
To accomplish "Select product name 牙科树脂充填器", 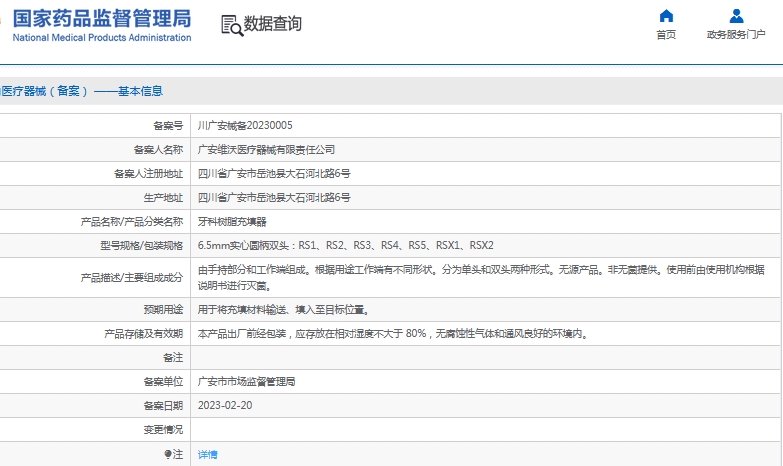I will [232, 221].
